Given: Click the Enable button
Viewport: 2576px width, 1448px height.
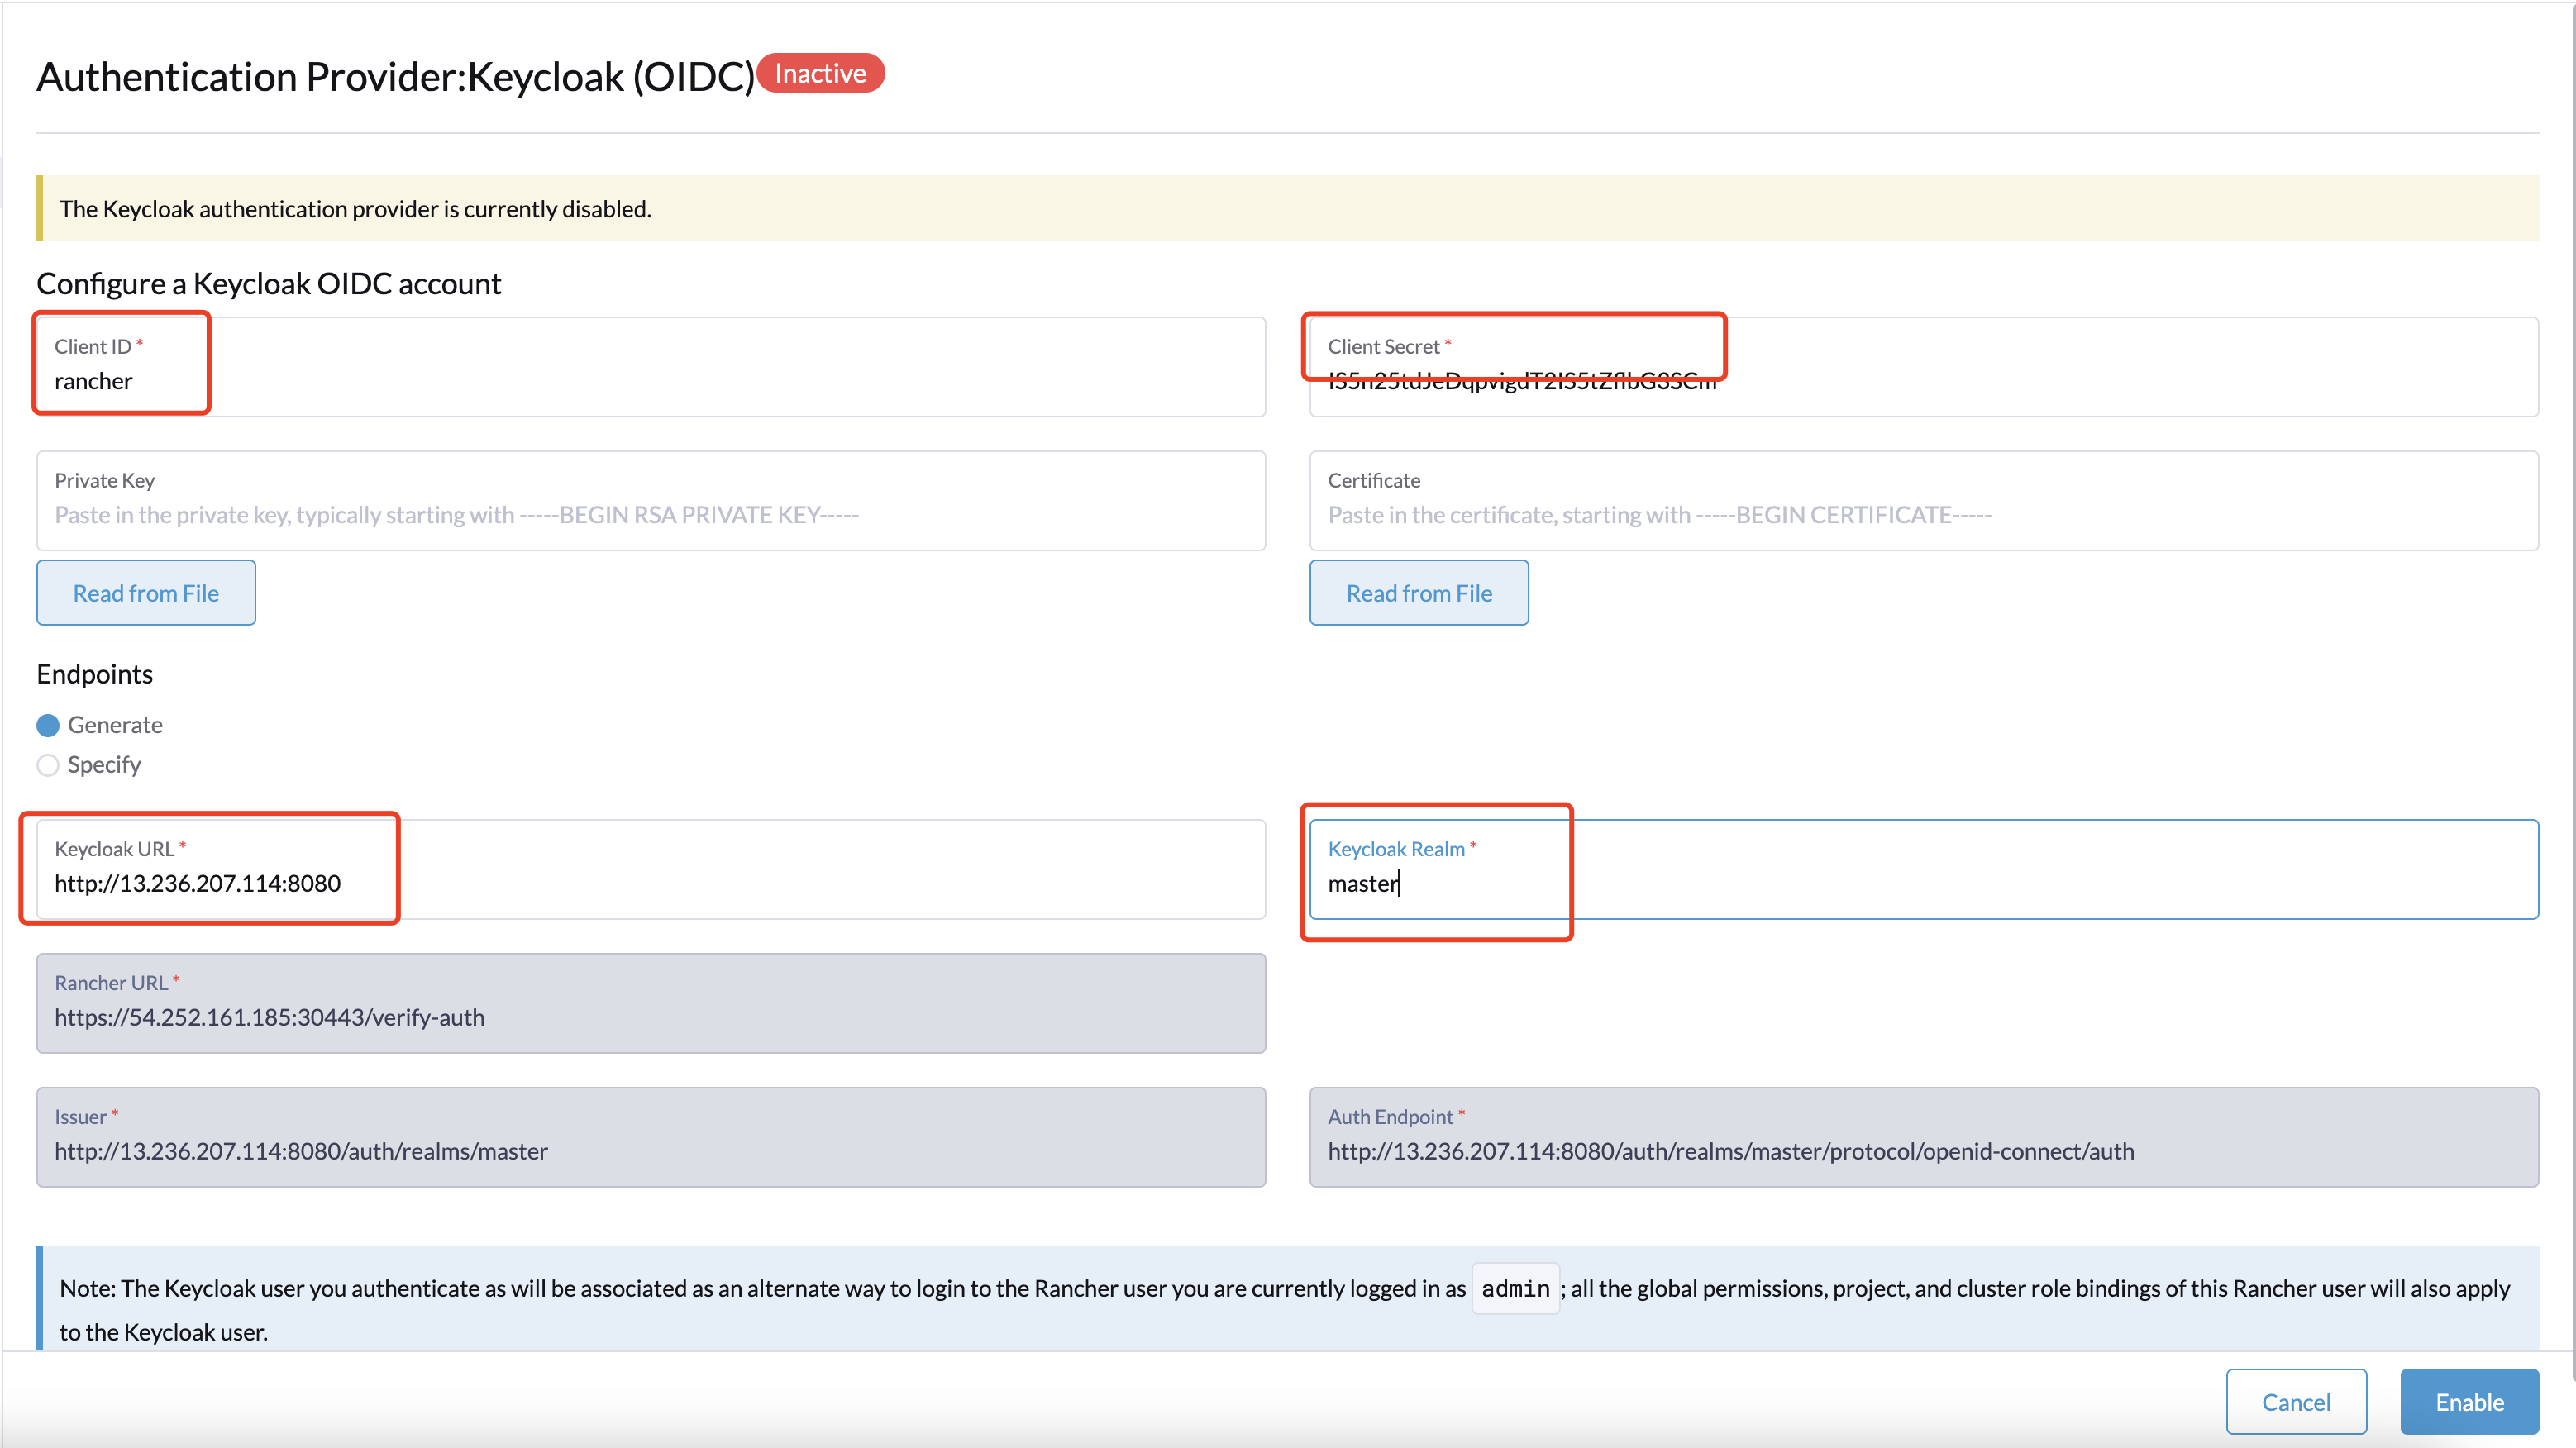Looking at the screenshot, I should [2469, 1402].
